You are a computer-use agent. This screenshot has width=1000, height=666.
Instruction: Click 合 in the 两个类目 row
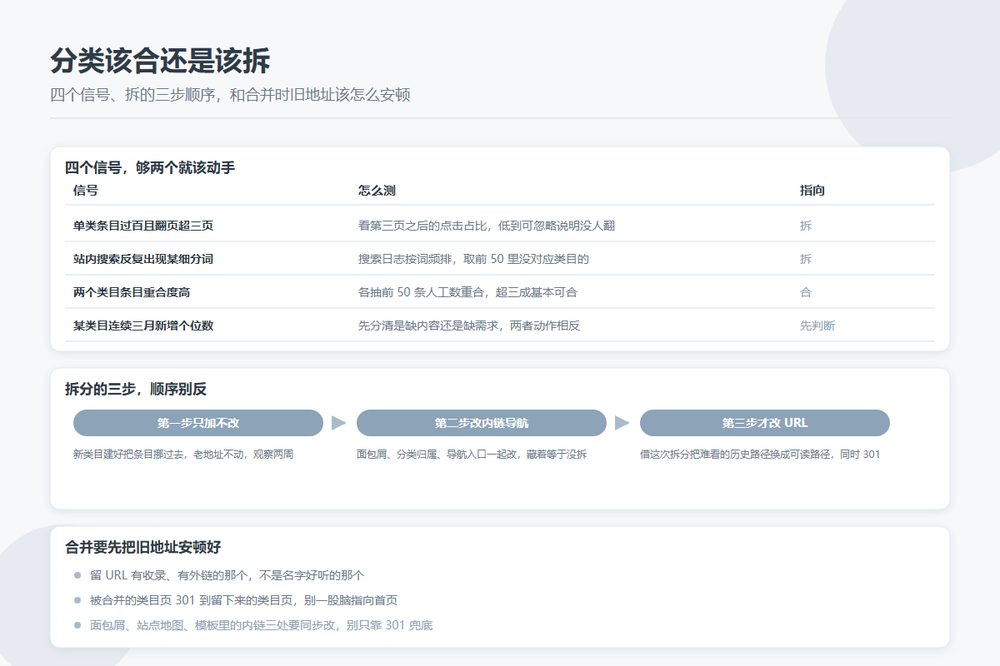click(x=806, y=292)
